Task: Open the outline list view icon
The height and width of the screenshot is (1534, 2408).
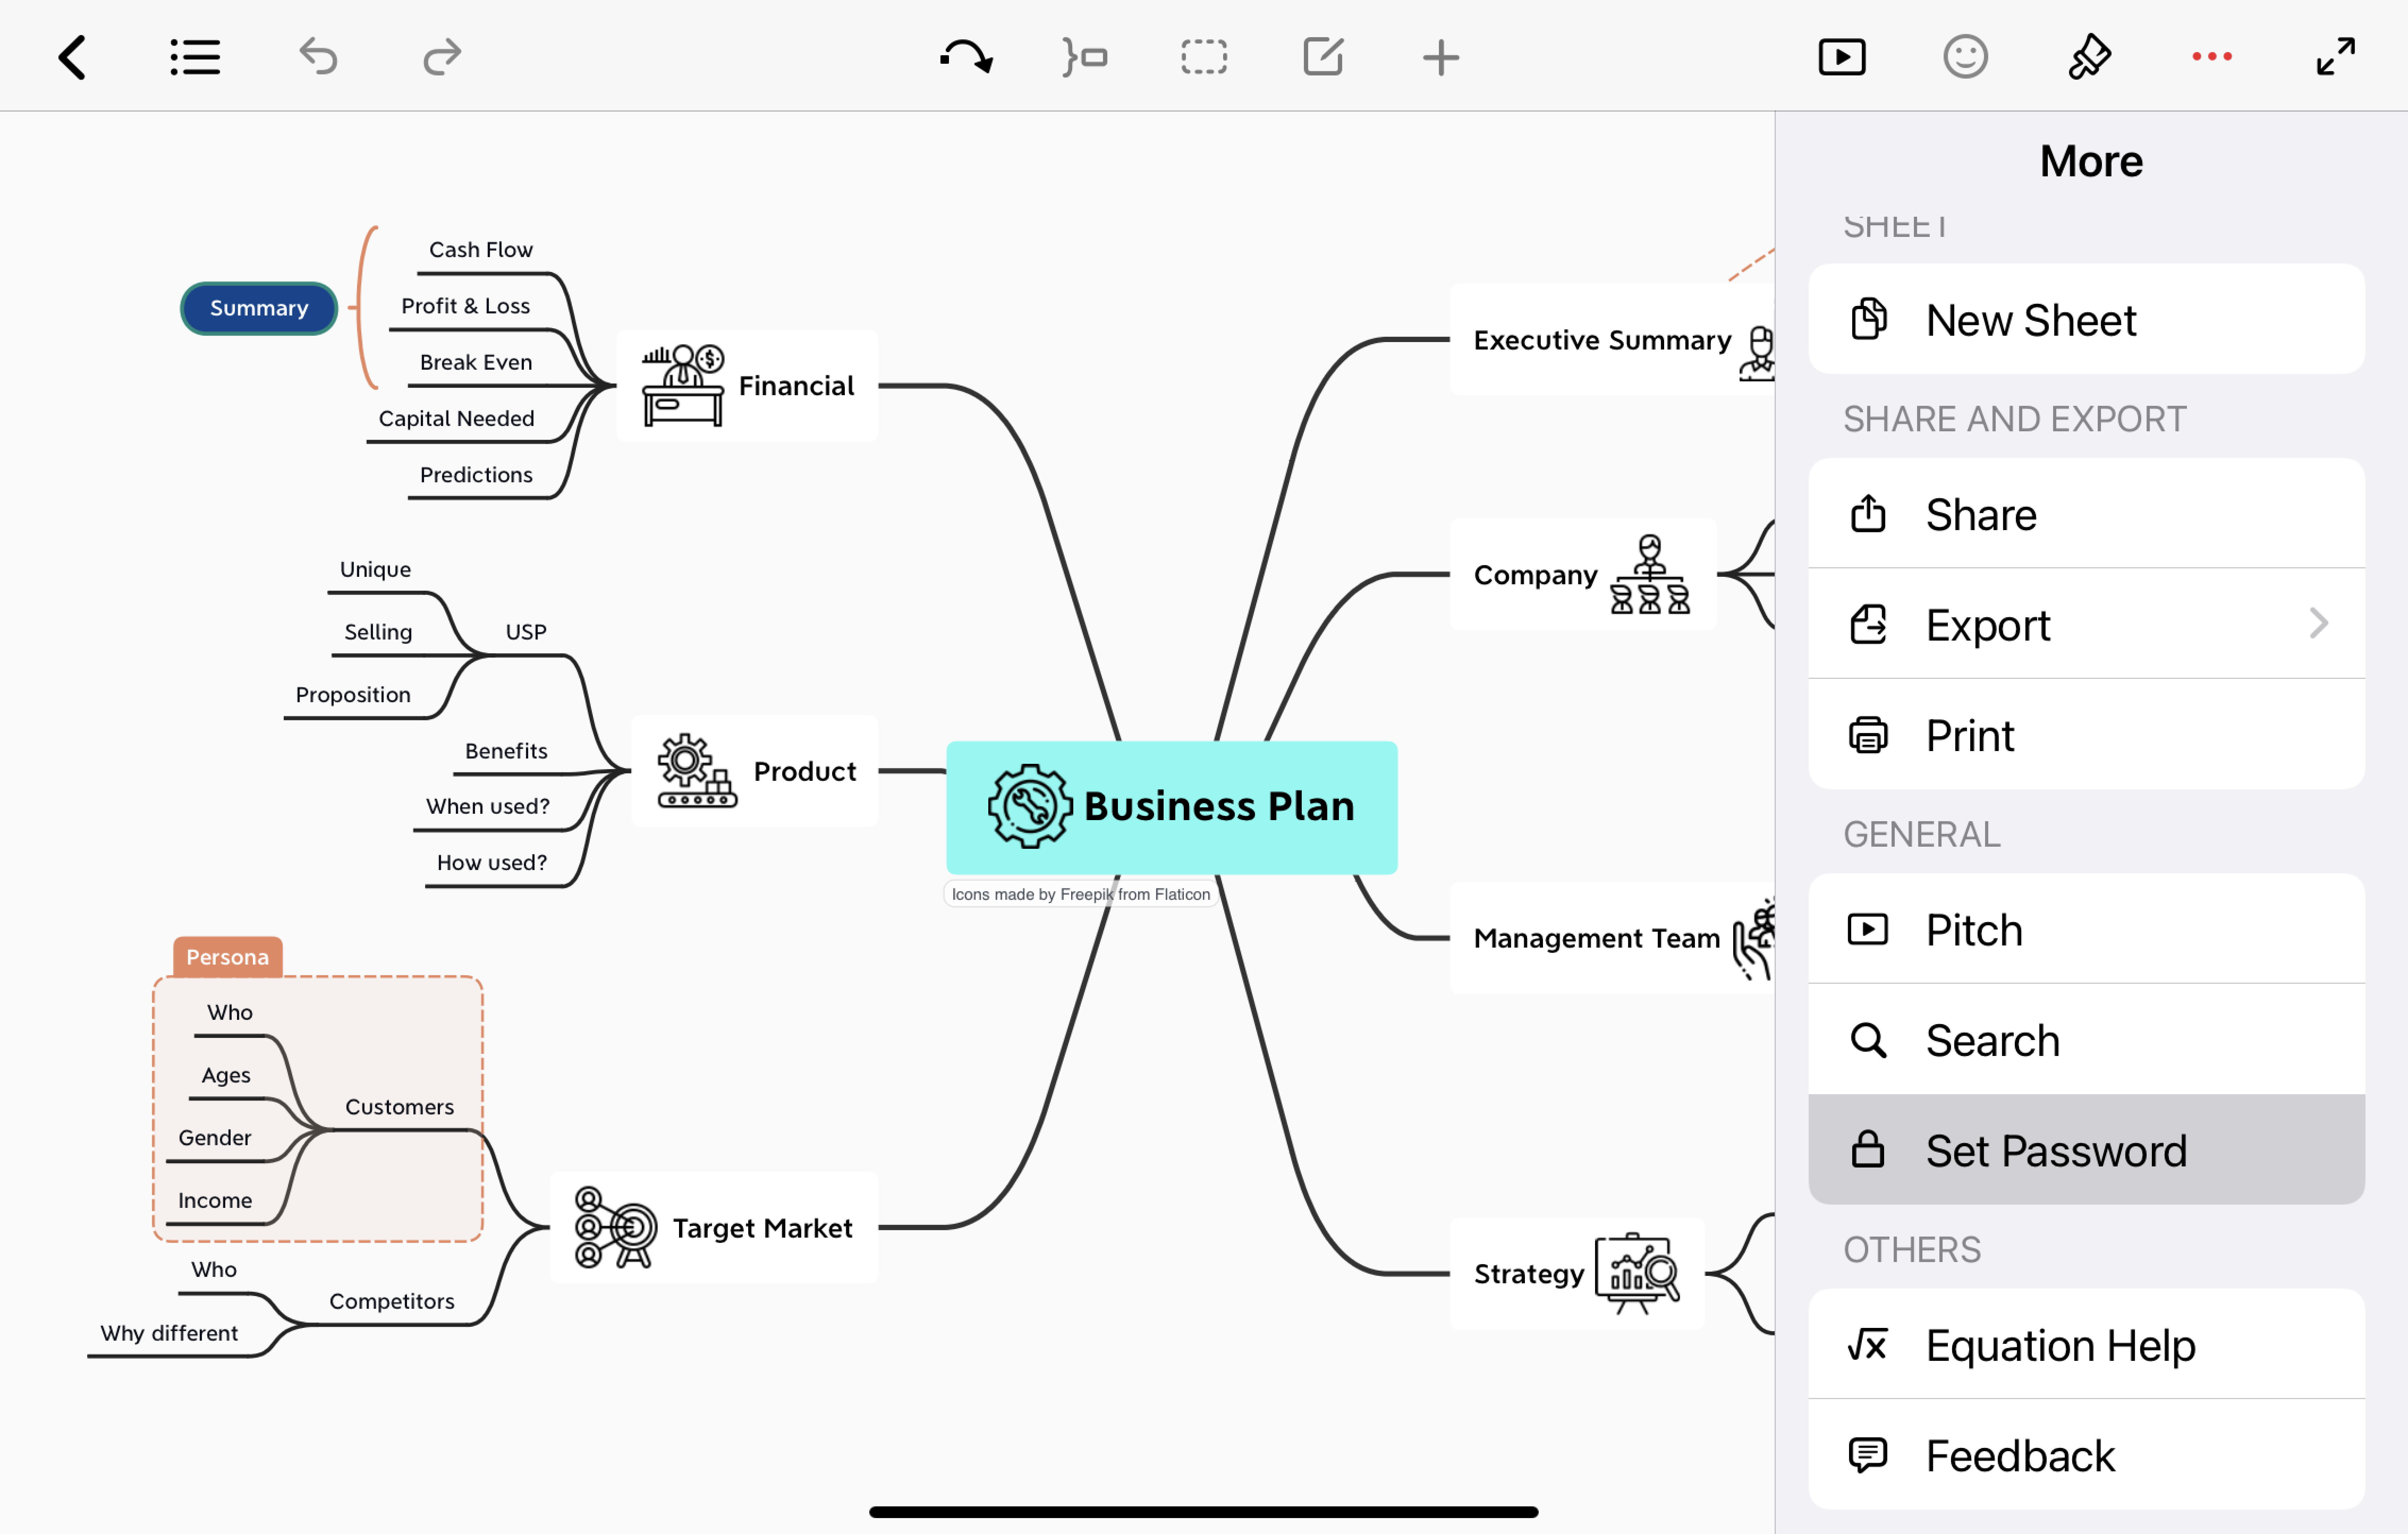Action: 195,57
